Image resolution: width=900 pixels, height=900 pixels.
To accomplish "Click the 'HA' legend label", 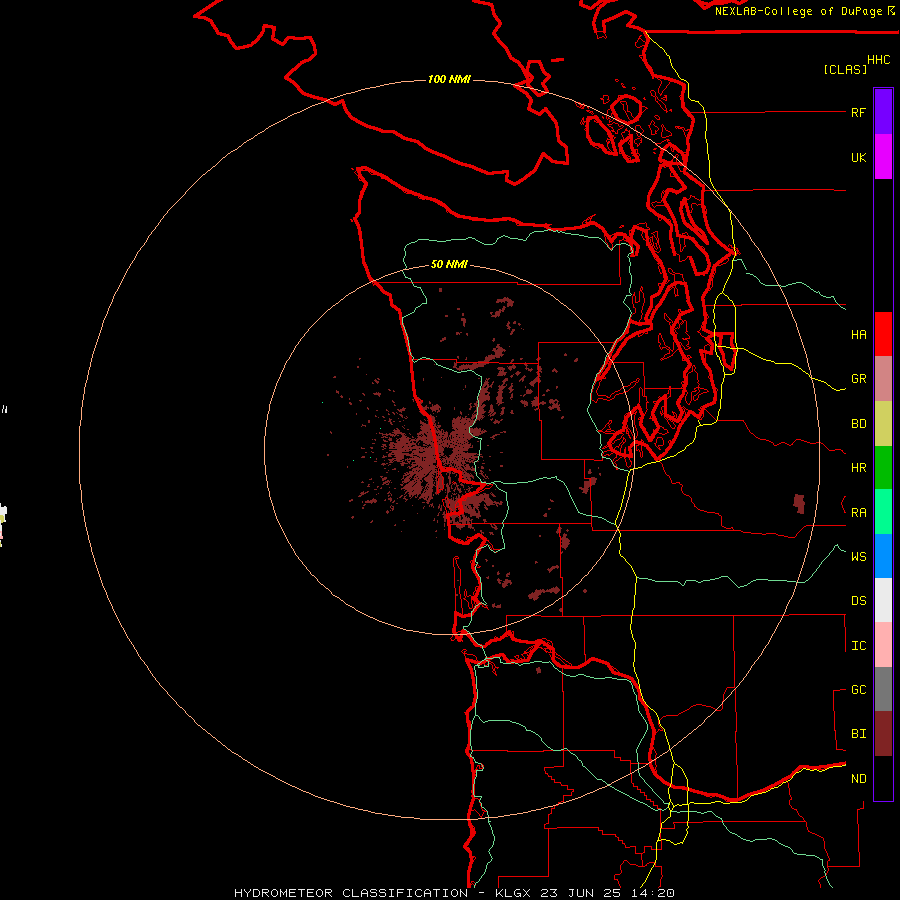I will [858, 334].
